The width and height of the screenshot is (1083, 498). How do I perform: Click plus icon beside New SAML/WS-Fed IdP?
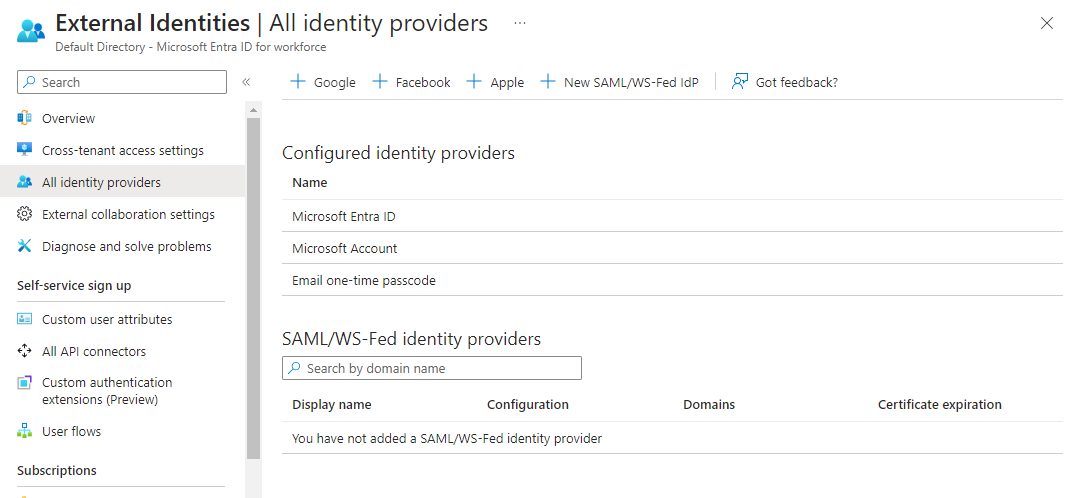[548, 82]
